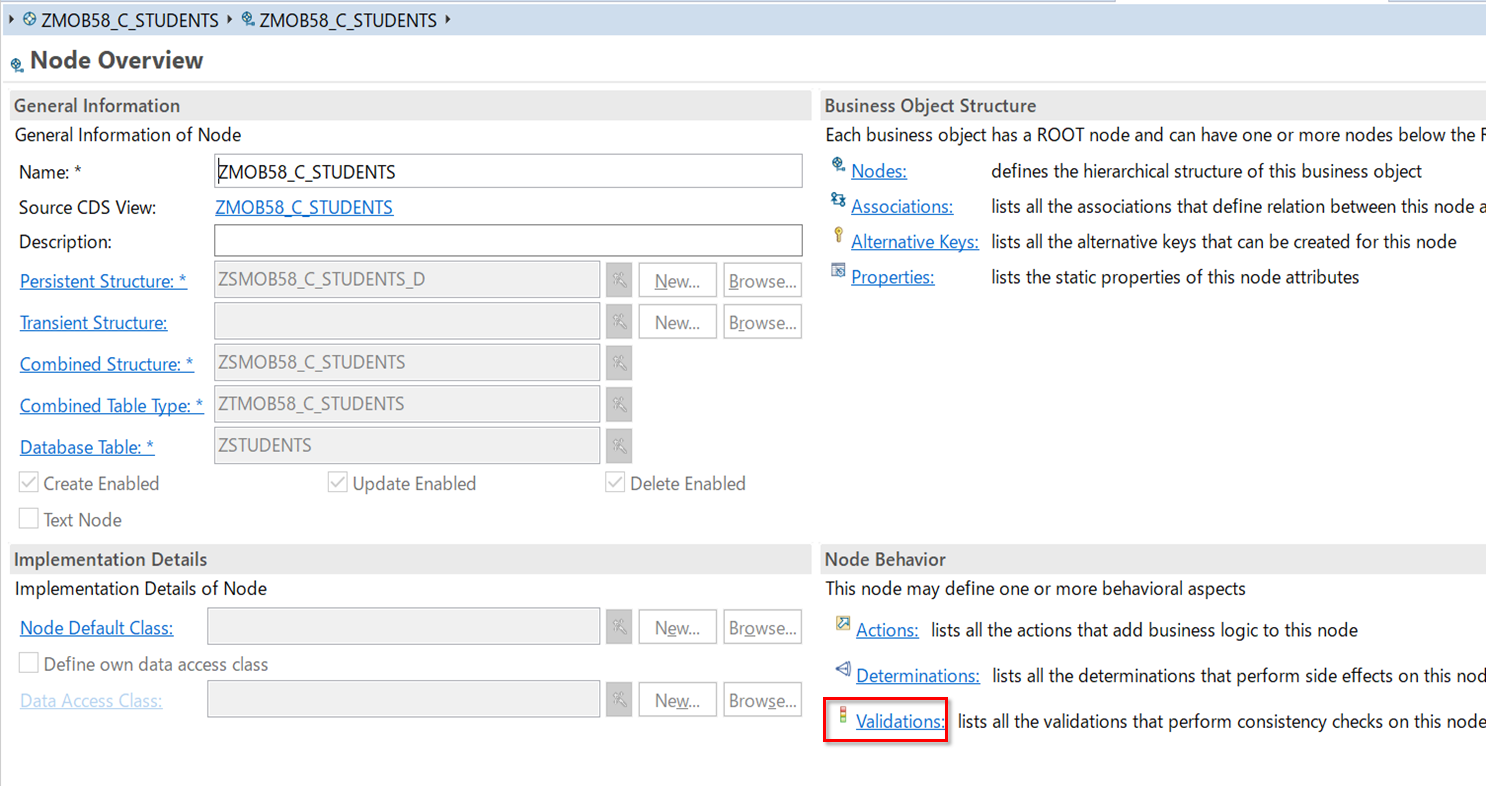Viewport: 1486px width, 786px height.
Task: Click the Description input field
Action: 508,240
